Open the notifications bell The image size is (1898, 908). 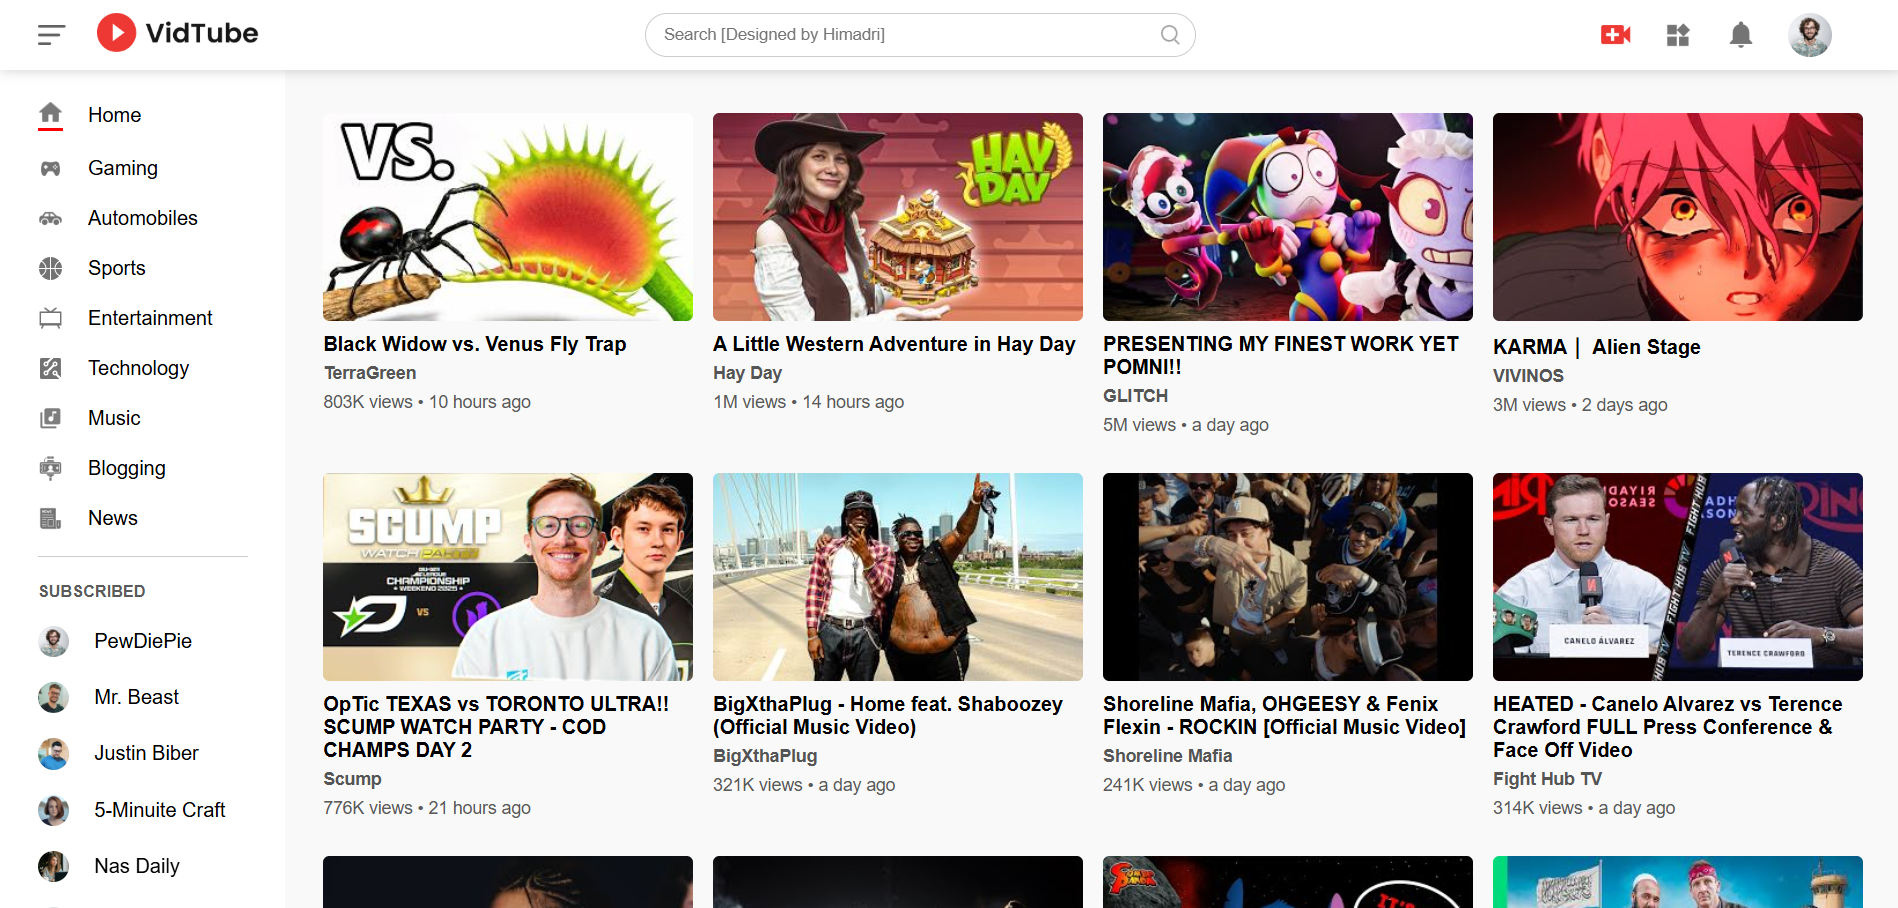[1741, 35]
